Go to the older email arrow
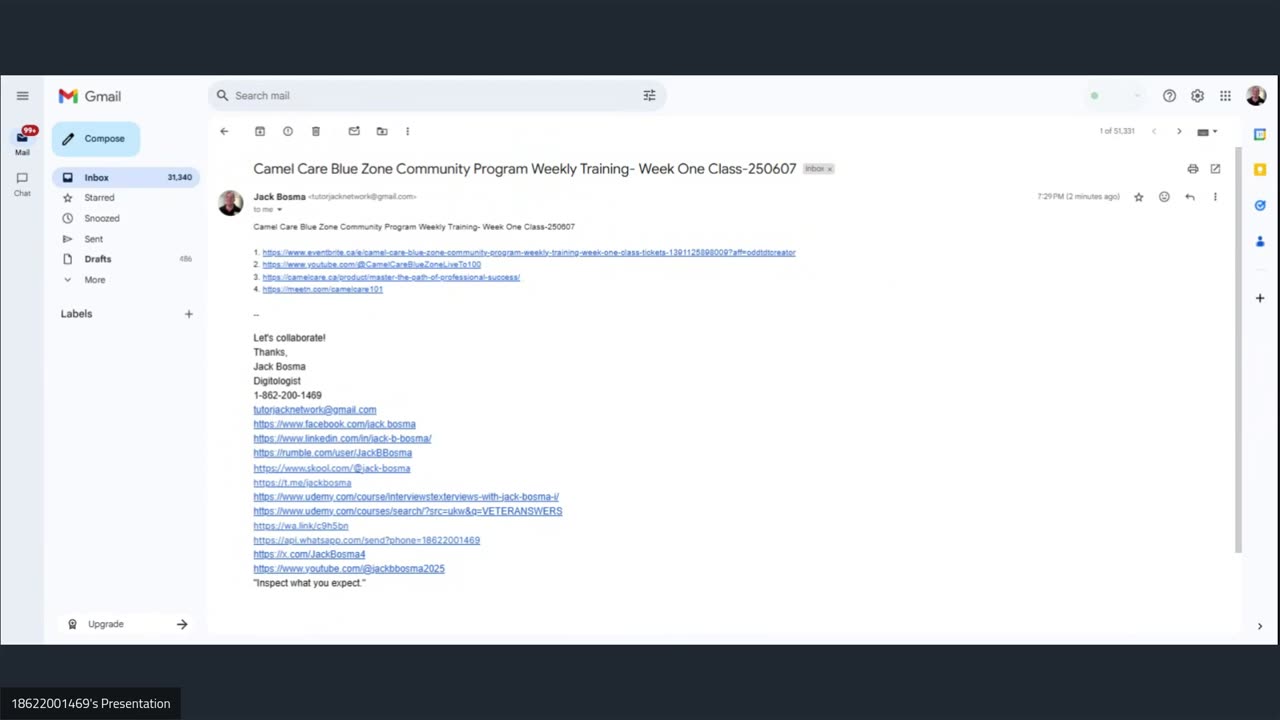 1179,131
